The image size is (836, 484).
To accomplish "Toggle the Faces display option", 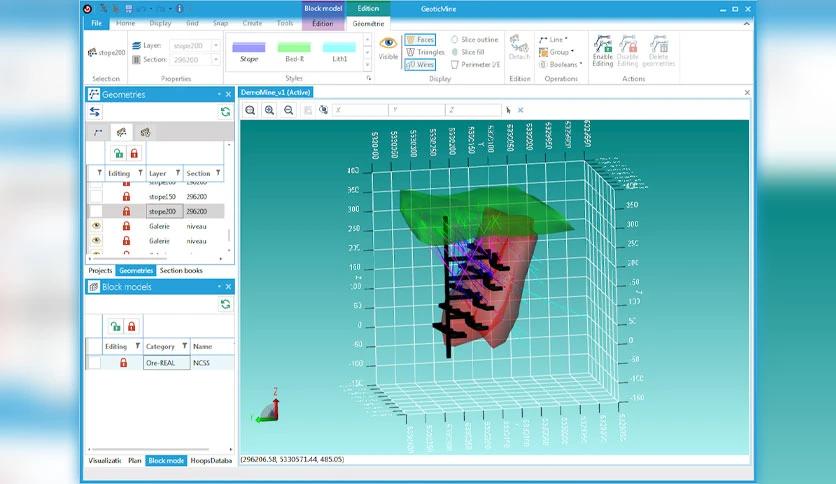I will click(x=420, y=39).
